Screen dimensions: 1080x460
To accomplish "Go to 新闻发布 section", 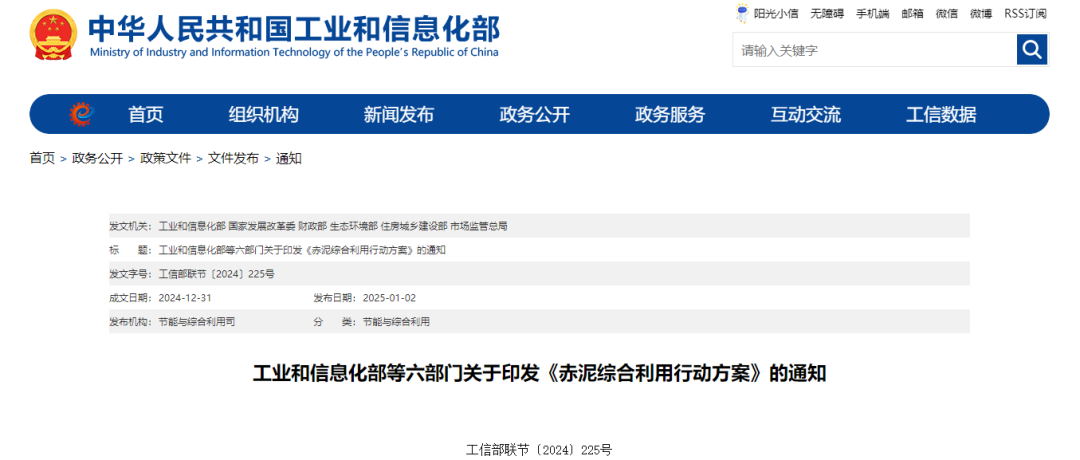I will click(399, 114).
